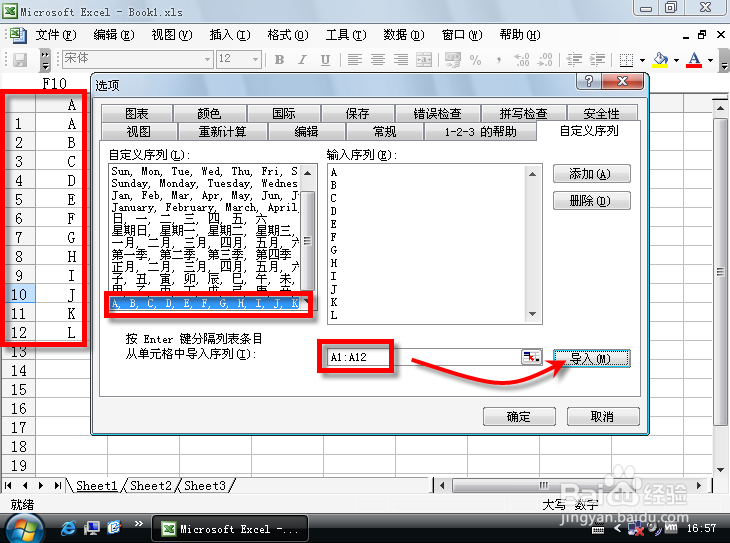Open Internet Explorer from taskbar
This screenshot has width=730, height=543.
pos(68,528)
